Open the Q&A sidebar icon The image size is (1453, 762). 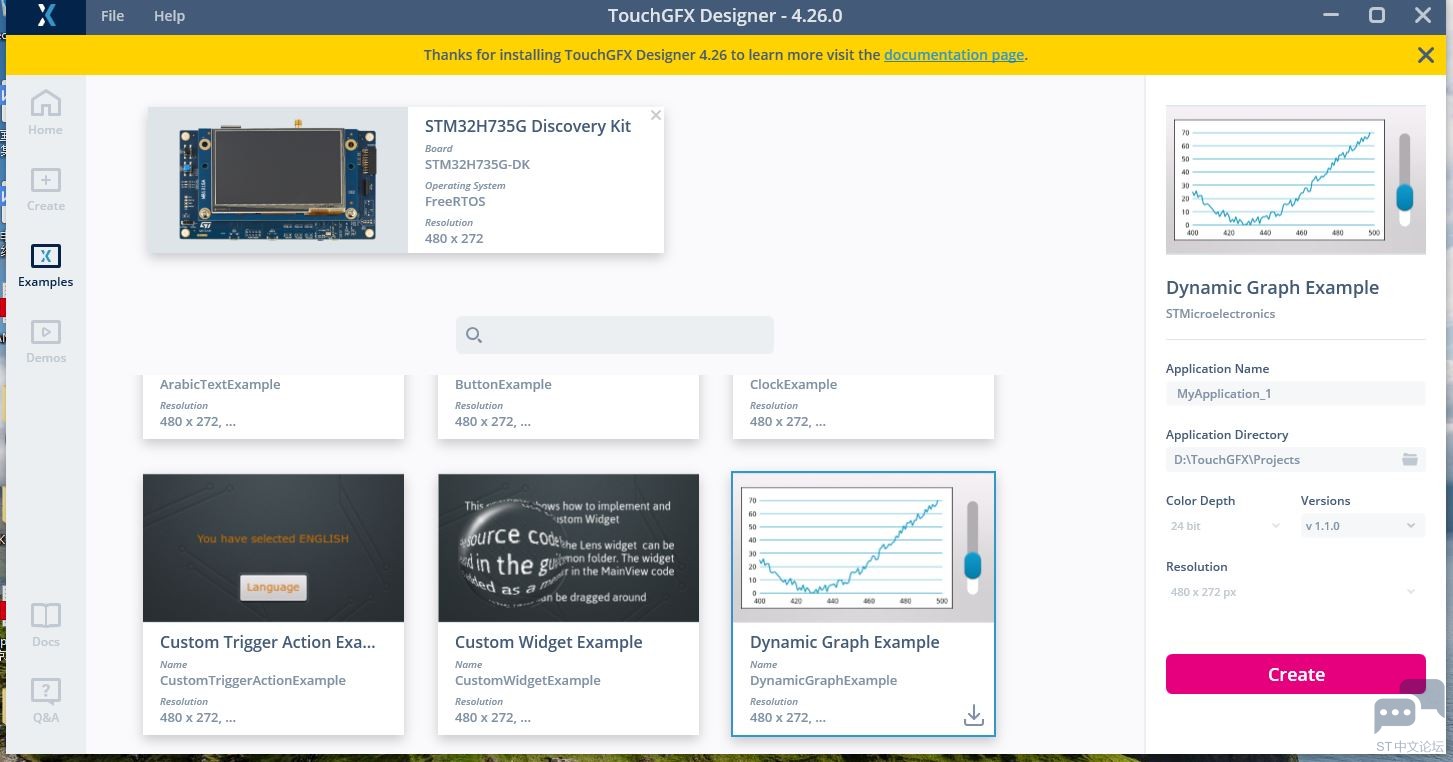[45, 700]
